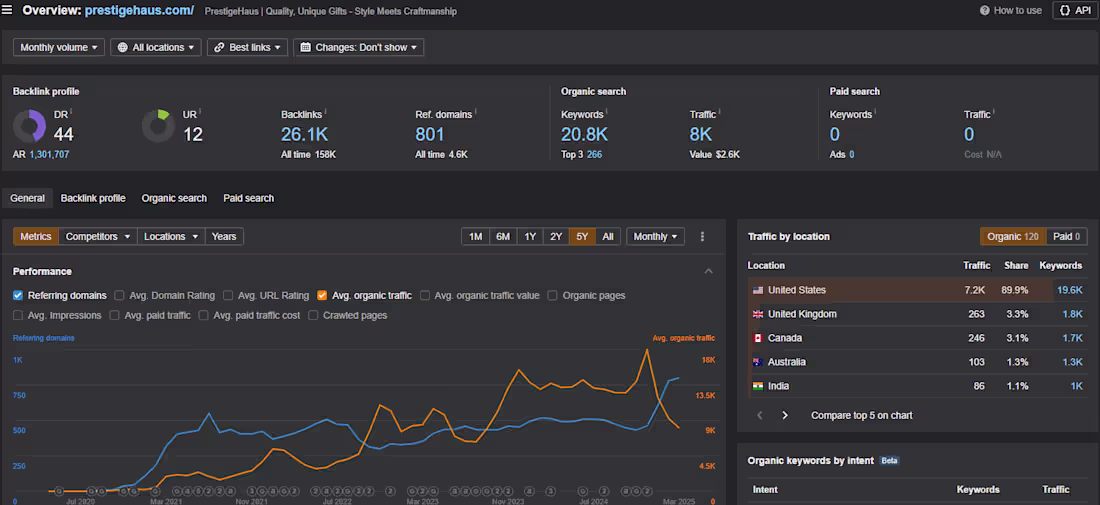Image resolution: width=1100 pixels, height=505 pixels.
Task: Switch to the Backlink profile tab
Action: (x=93, y=198)
